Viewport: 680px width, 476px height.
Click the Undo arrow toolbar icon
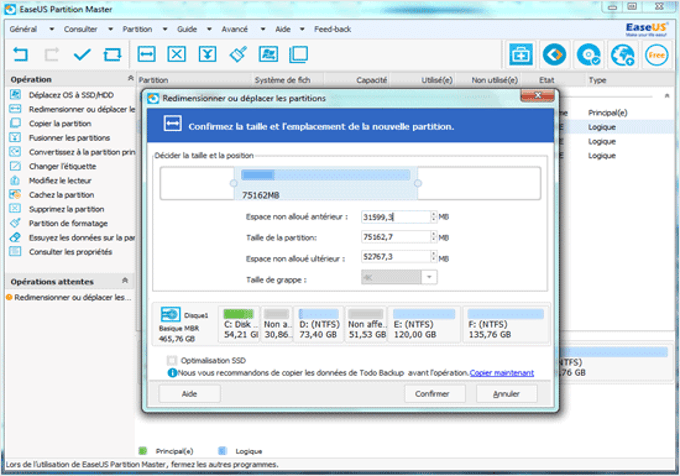coord(20,55)
